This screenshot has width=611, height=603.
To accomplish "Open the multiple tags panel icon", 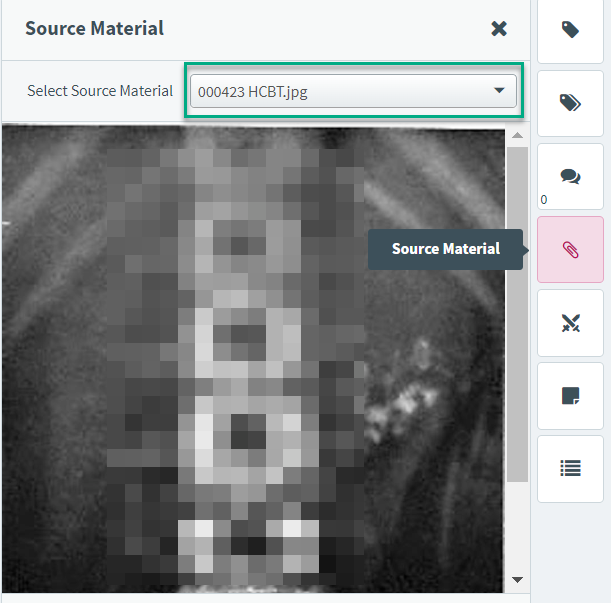I will pyautogui.click(x=570, y=103).
